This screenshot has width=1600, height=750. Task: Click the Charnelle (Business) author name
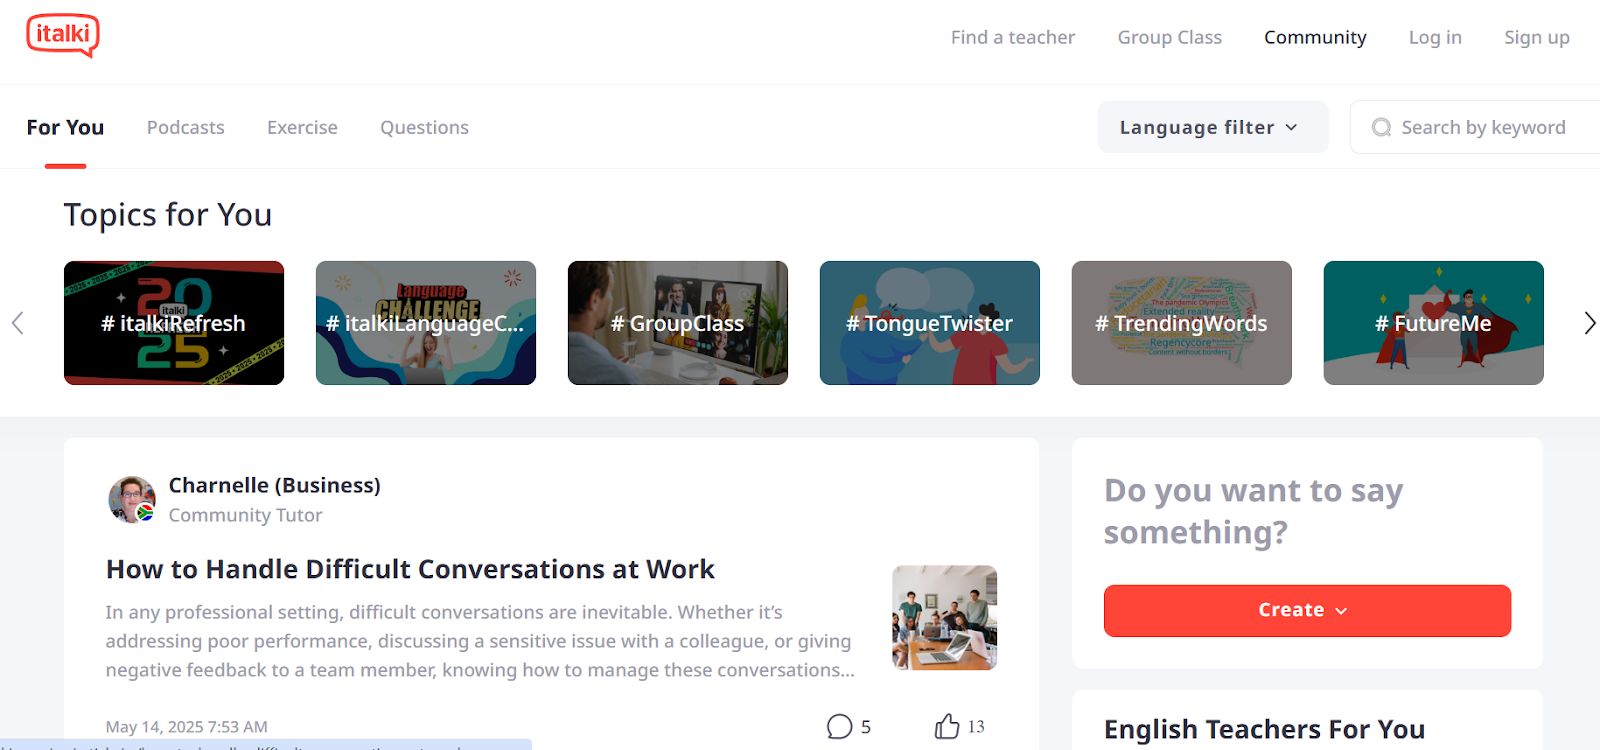tap(275, 485)
